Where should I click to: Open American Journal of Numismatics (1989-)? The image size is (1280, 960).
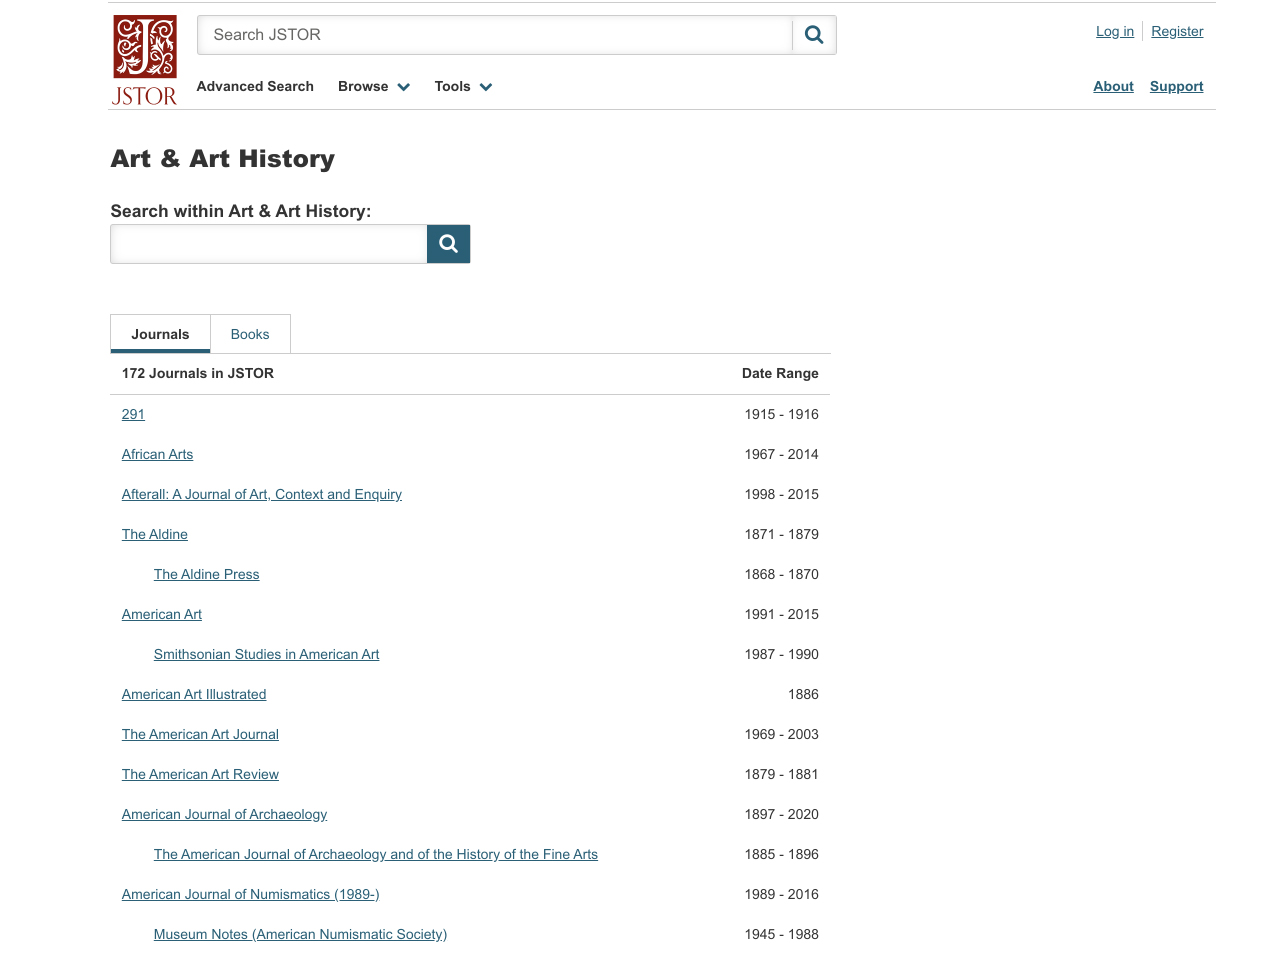(x=250, y=894)
